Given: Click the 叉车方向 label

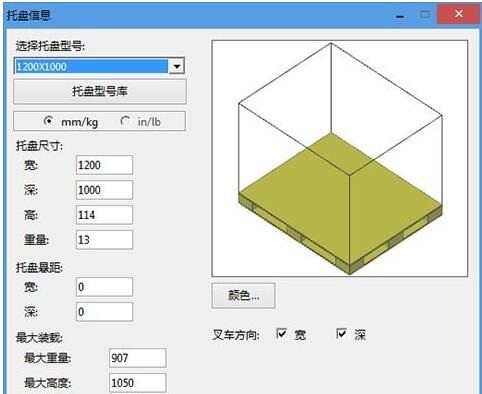Looking at the screenshot, I should tap(236, 334).
